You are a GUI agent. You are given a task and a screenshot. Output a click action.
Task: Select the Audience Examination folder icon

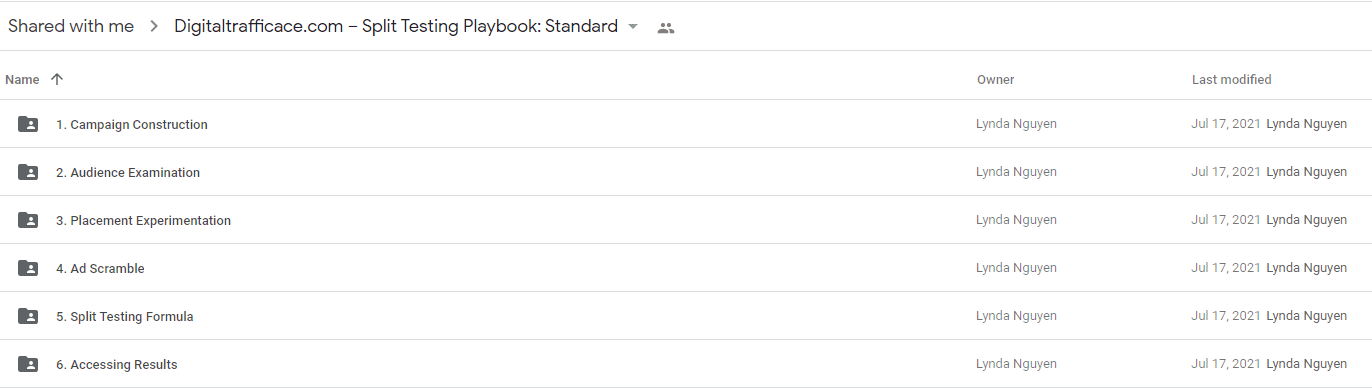28,172
